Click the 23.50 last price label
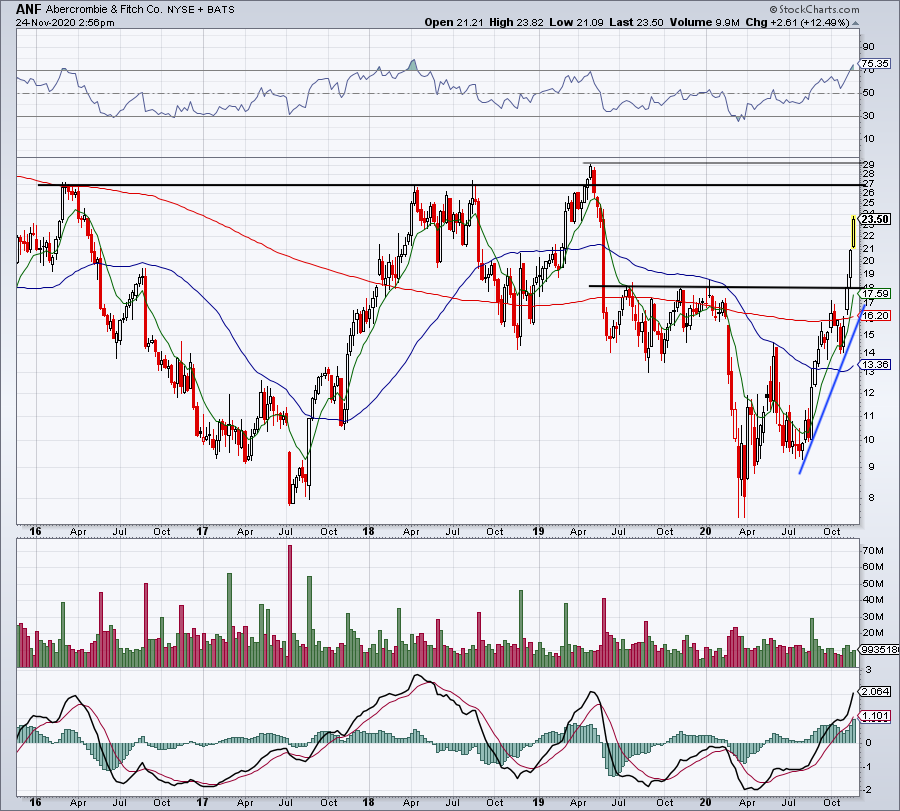900x811 pixels. click(875, 219)
